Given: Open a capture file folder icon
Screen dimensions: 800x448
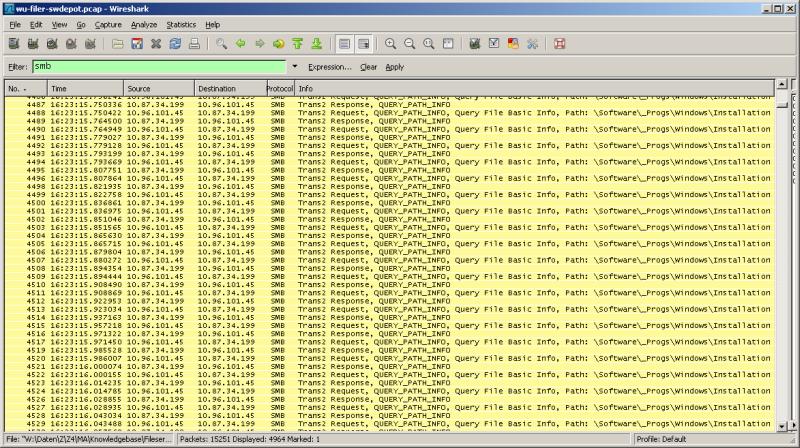Looking at the screenshot, I should click(x=118, y=44).
